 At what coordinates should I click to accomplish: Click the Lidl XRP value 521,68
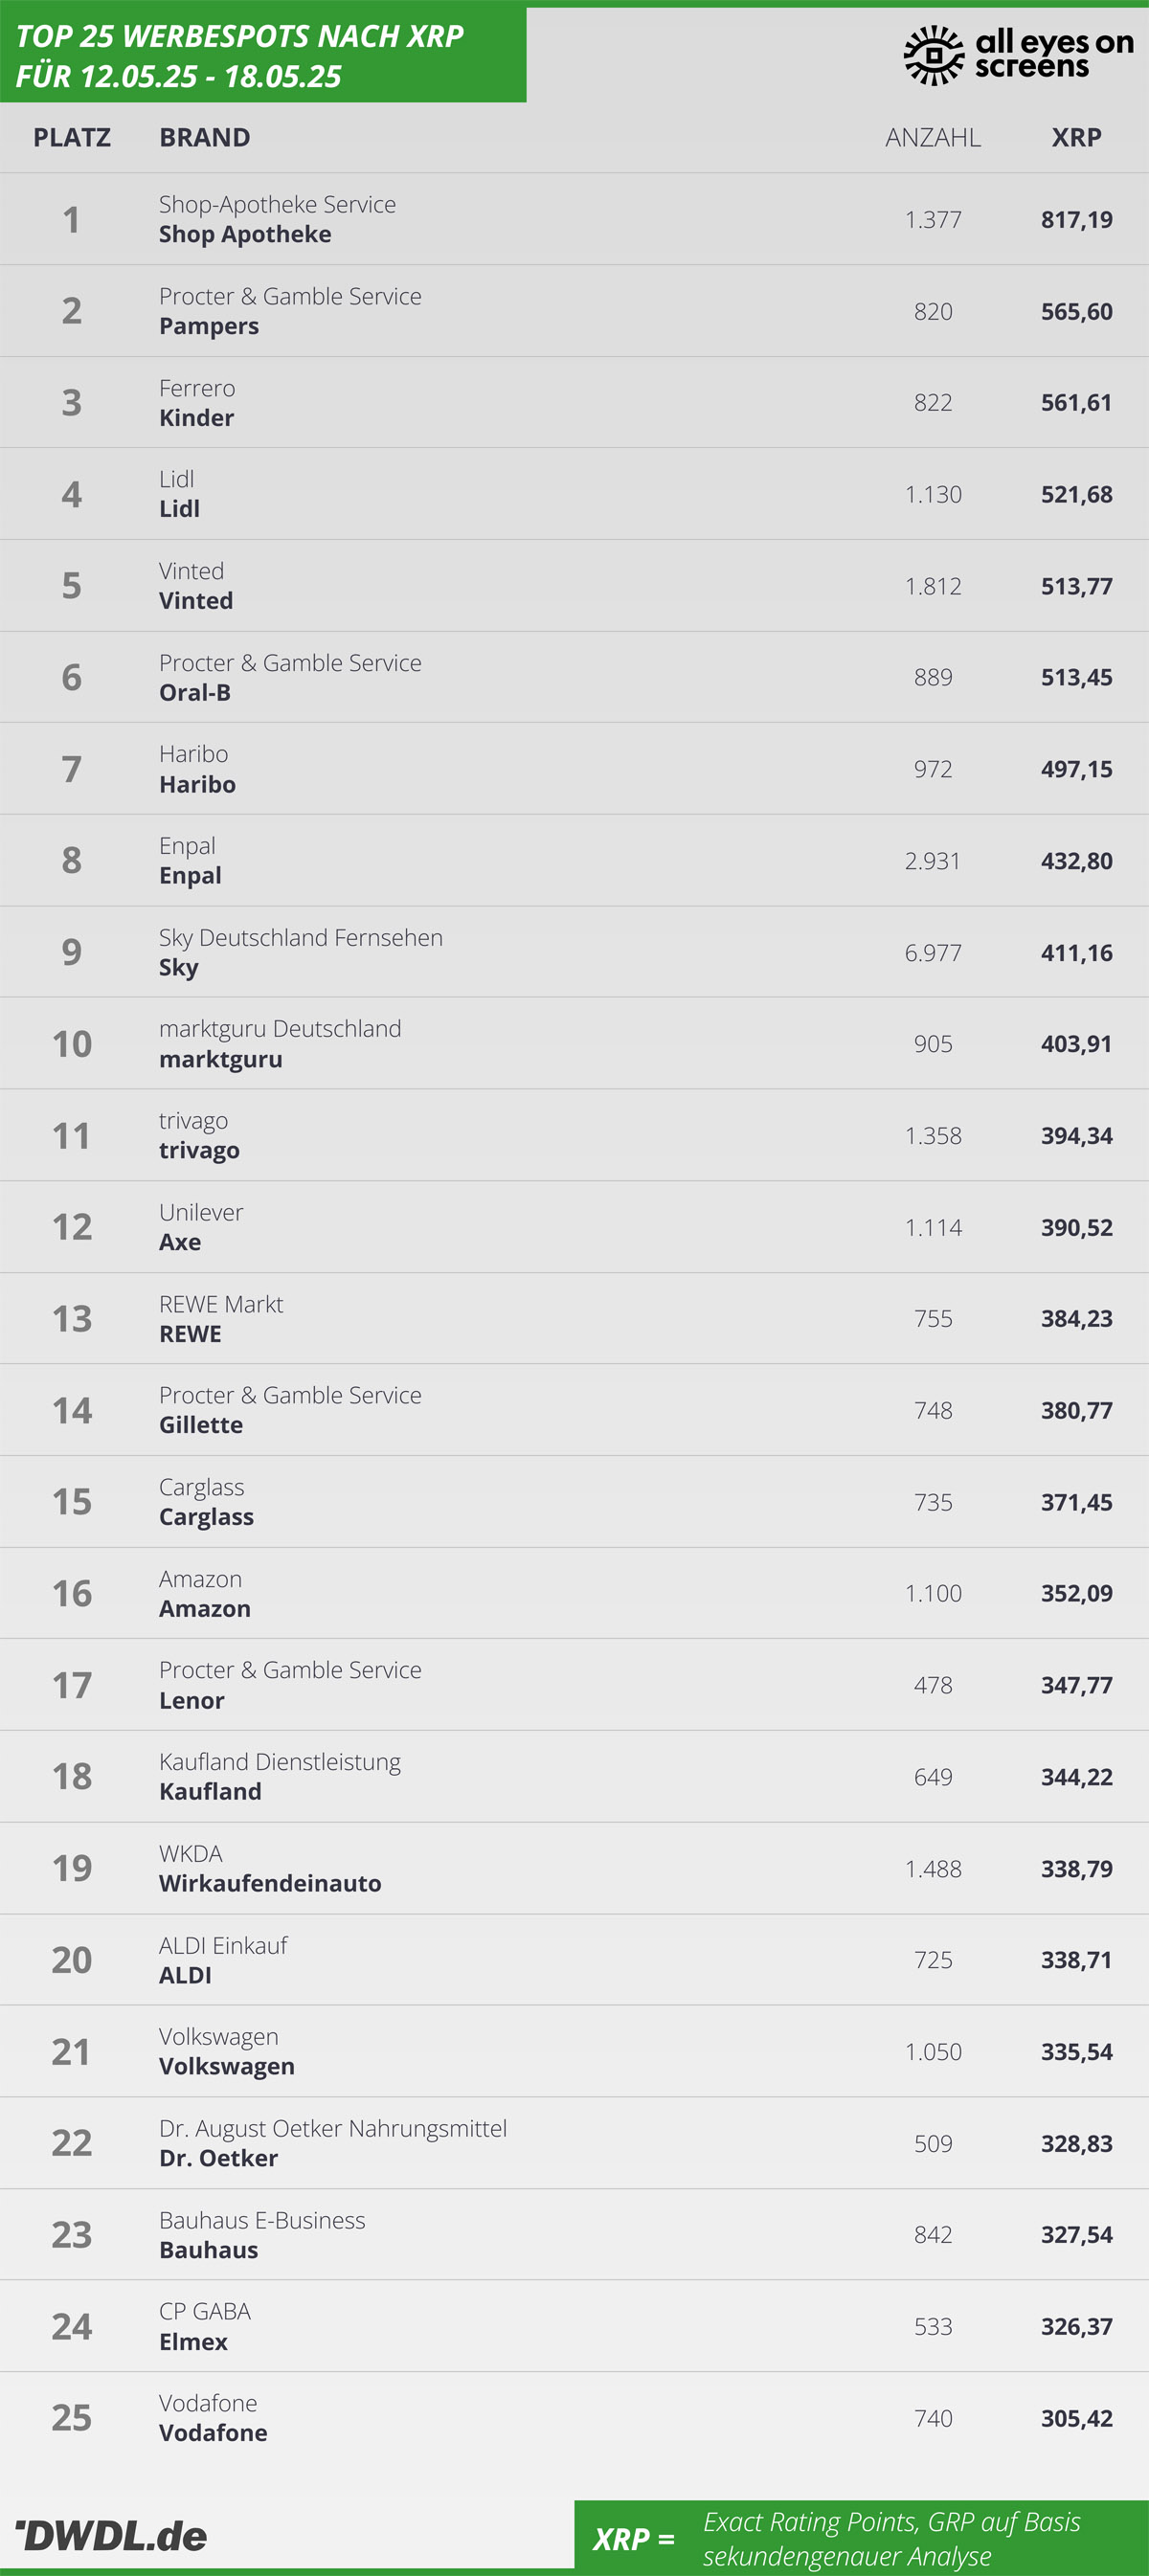(x=1076, y=494)
